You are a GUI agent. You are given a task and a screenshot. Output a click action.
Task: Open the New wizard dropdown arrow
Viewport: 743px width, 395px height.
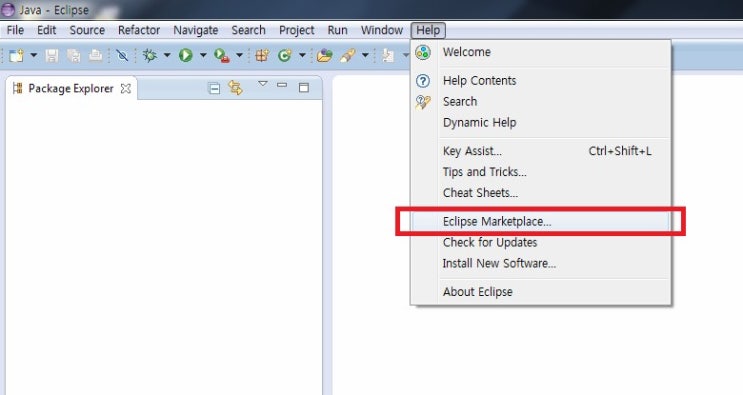coord(34,55)
